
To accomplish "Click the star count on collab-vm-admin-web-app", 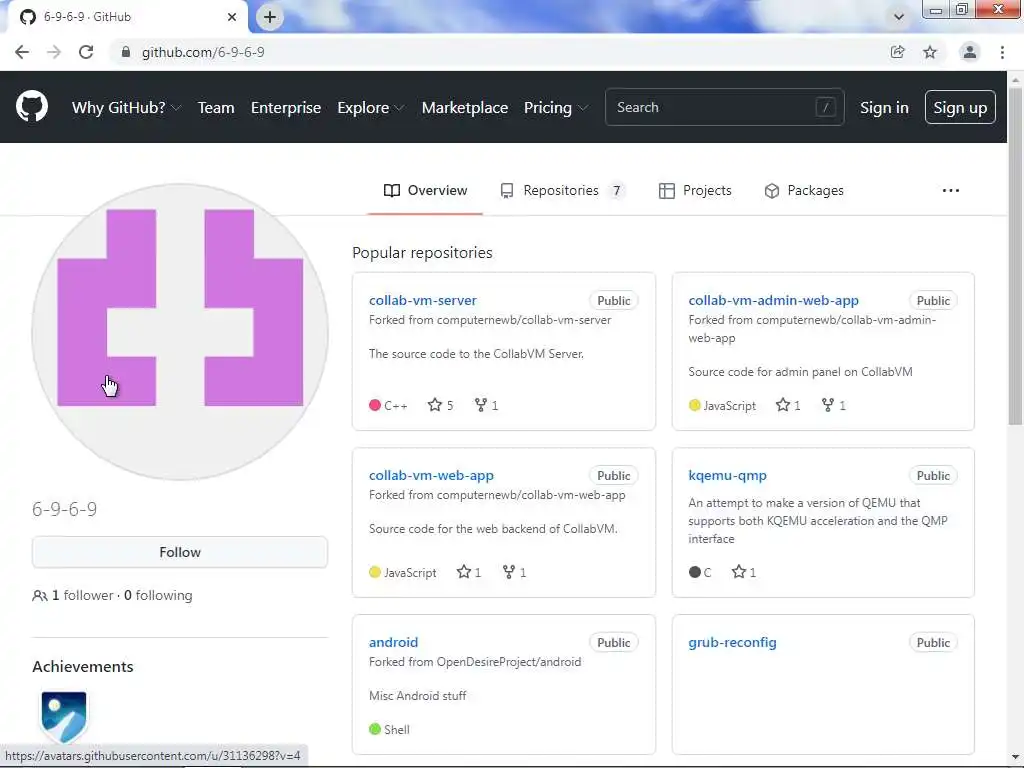I will 788,406.
